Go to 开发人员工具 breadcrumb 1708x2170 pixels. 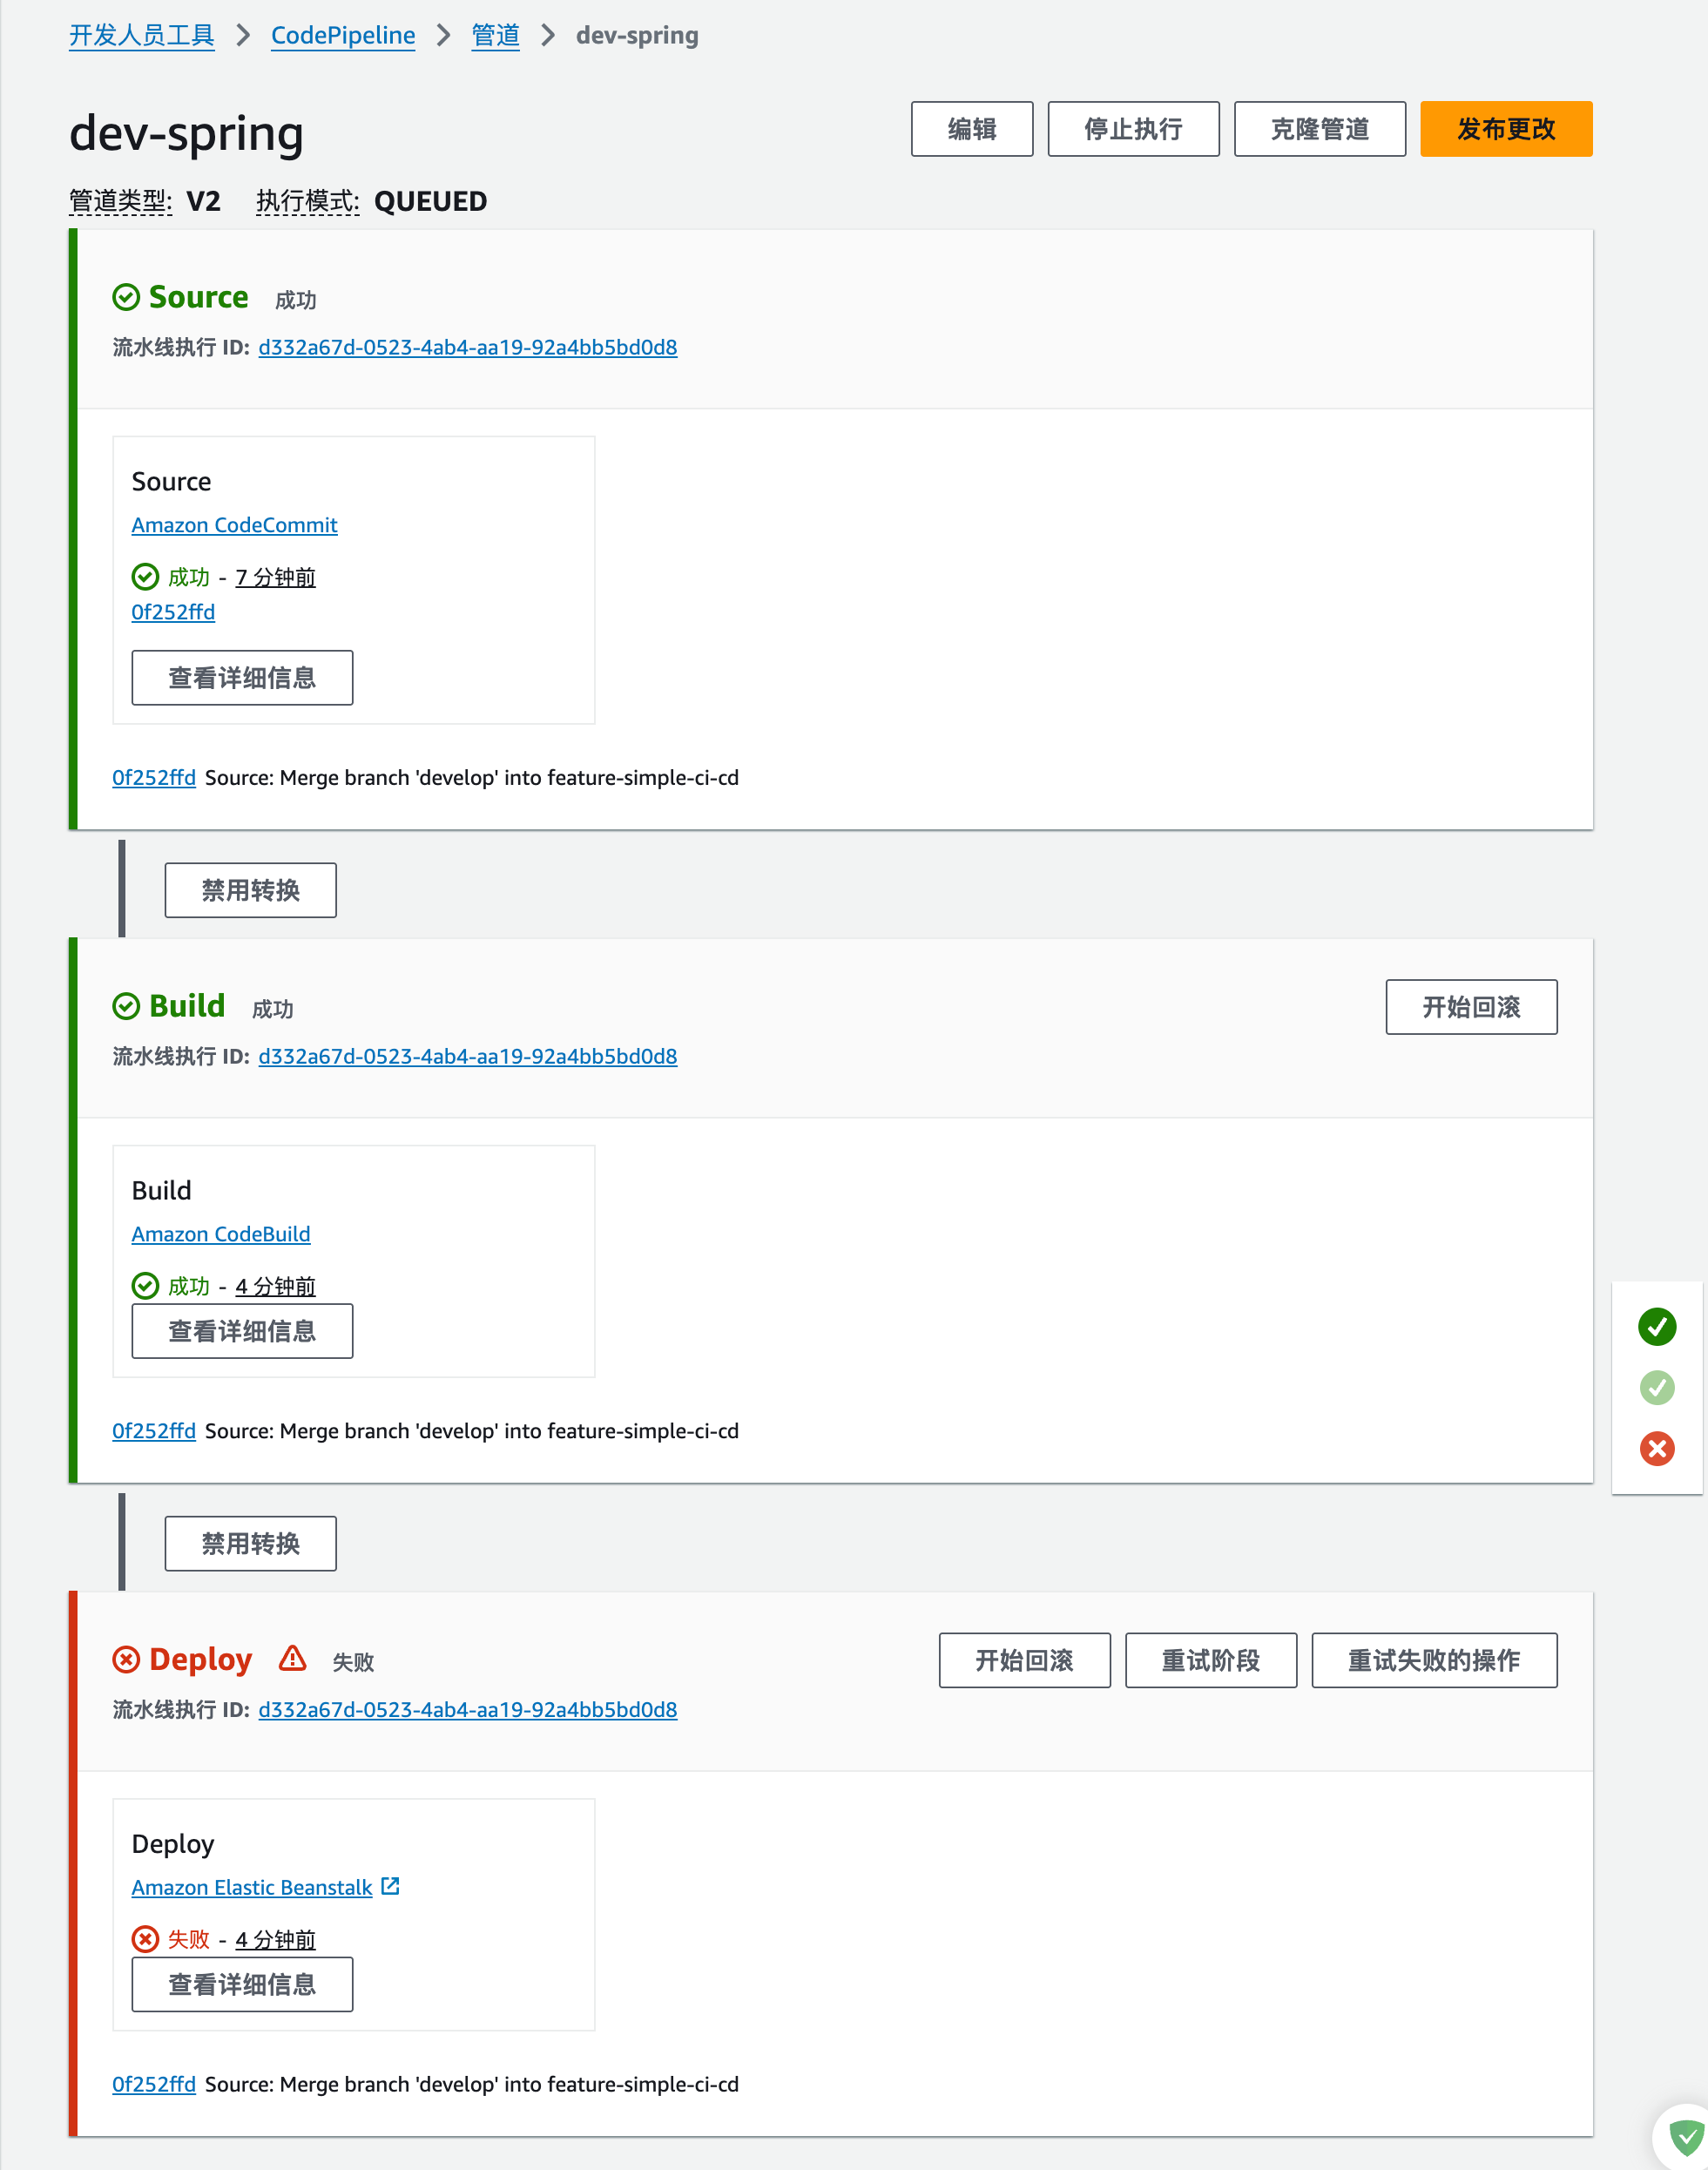141,36
